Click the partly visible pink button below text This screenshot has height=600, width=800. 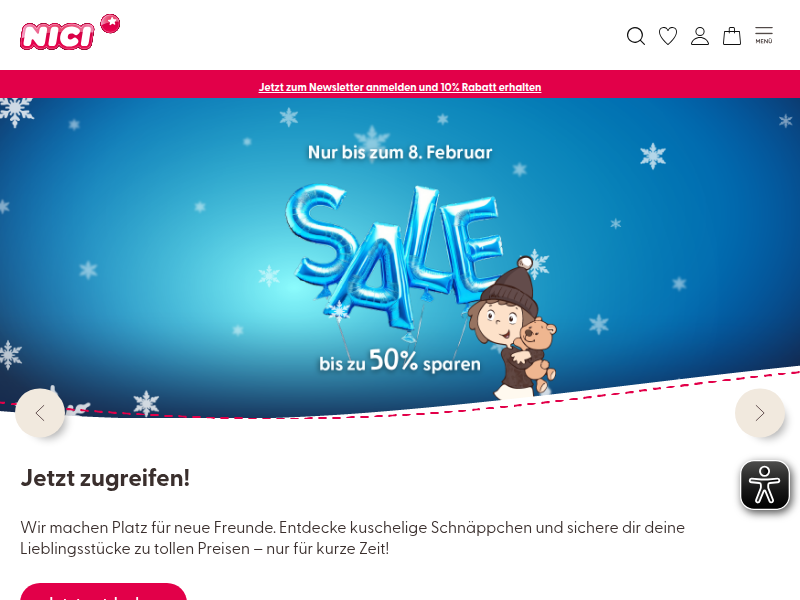[104, 592]
